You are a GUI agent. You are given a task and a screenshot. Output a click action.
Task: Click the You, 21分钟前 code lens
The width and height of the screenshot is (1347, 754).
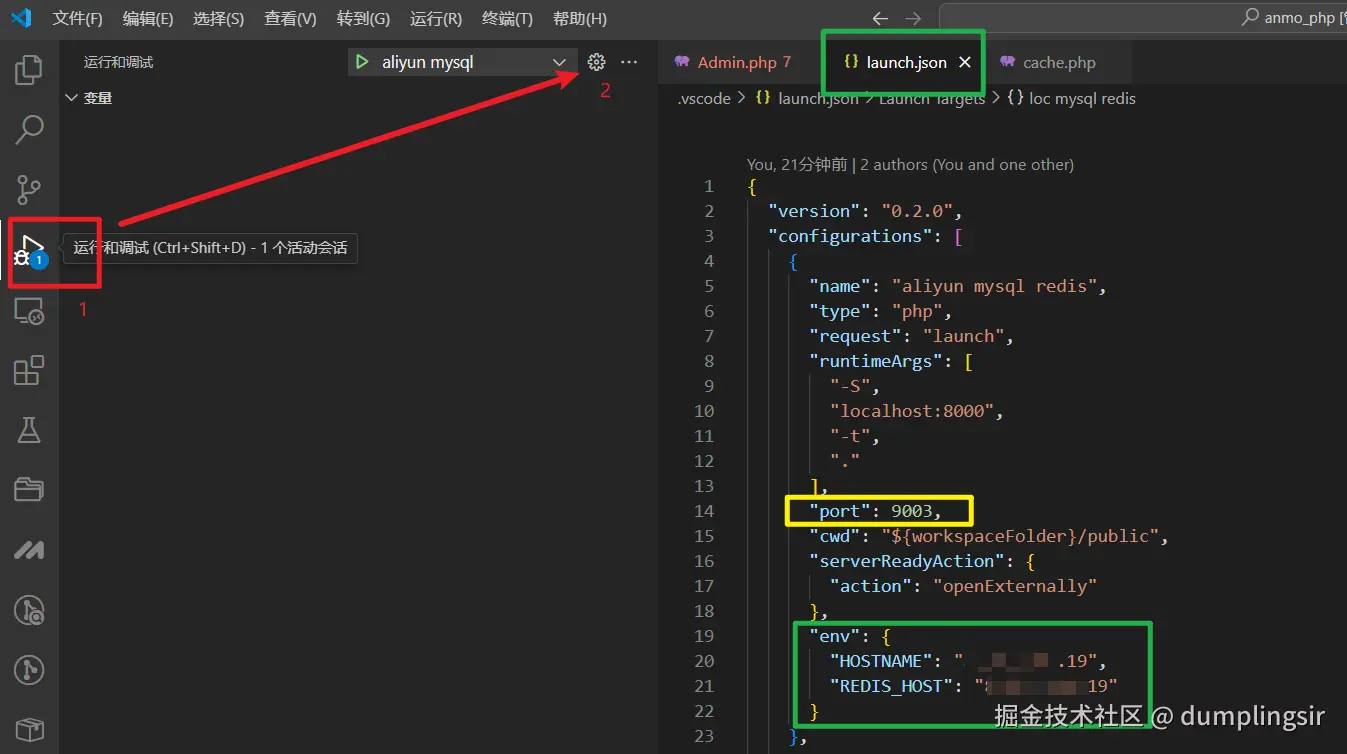tap(797, 164)
